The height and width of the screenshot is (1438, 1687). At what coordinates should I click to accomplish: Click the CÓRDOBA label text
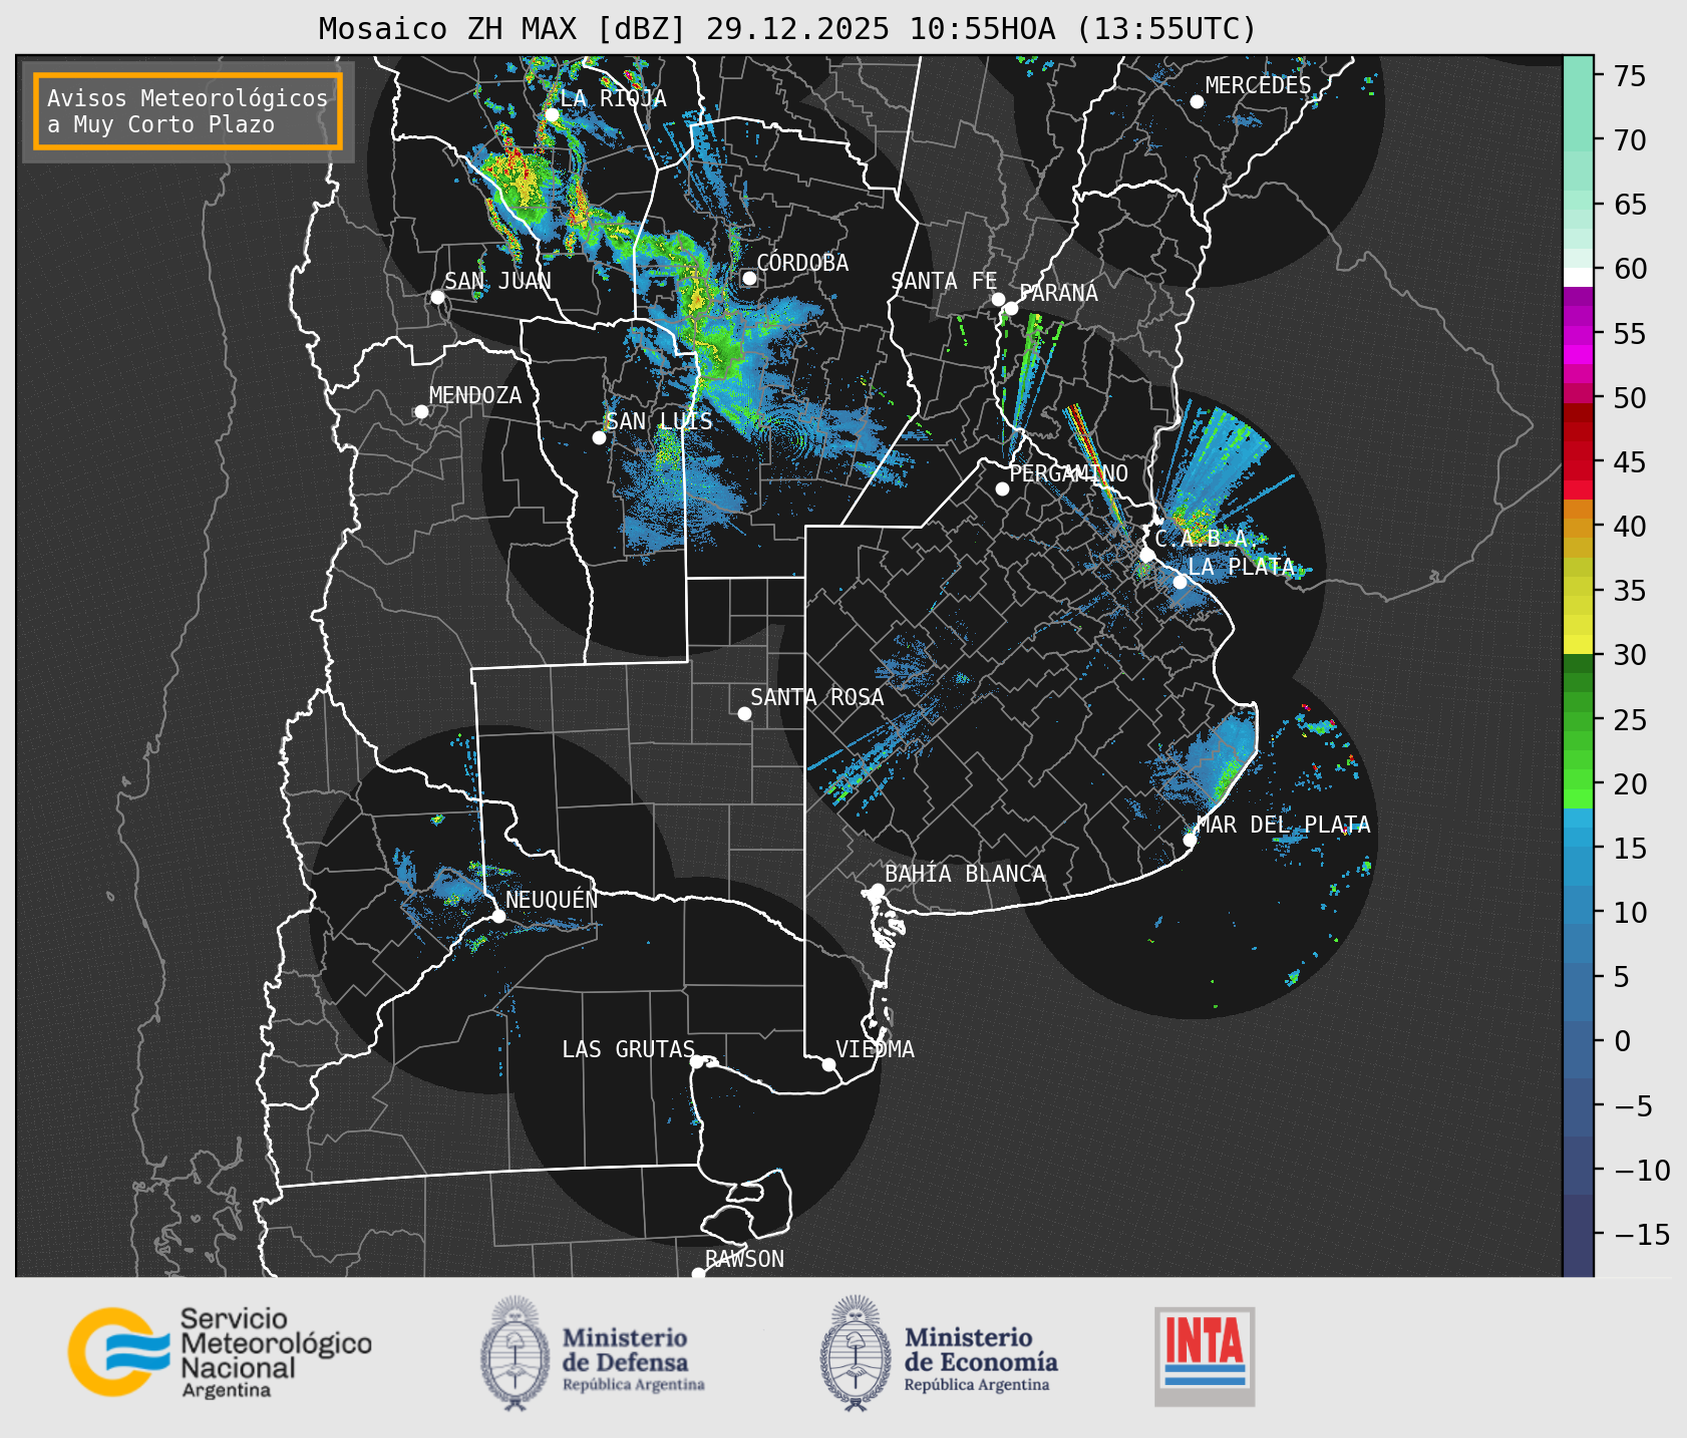(802, 263)
